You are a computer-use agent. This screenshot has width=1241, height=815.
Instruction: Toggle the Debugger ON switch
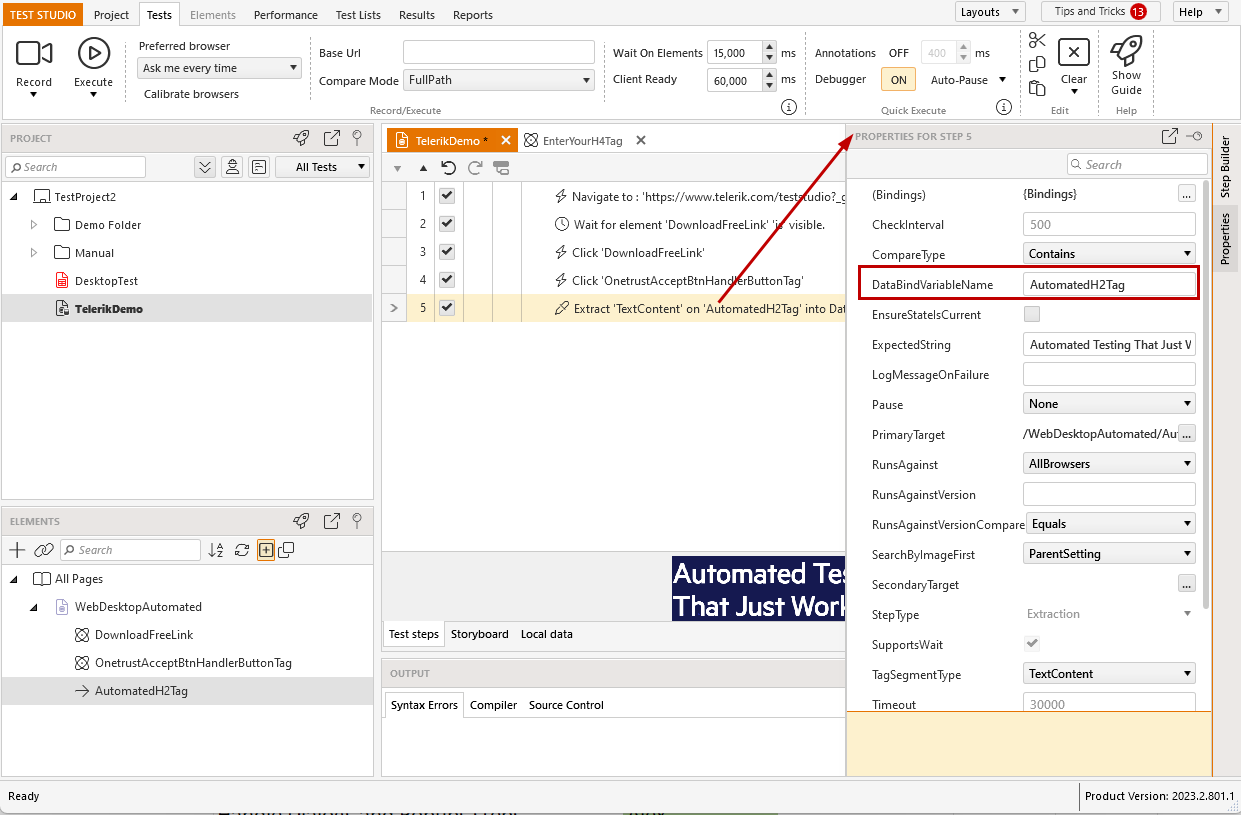point(898,80)
